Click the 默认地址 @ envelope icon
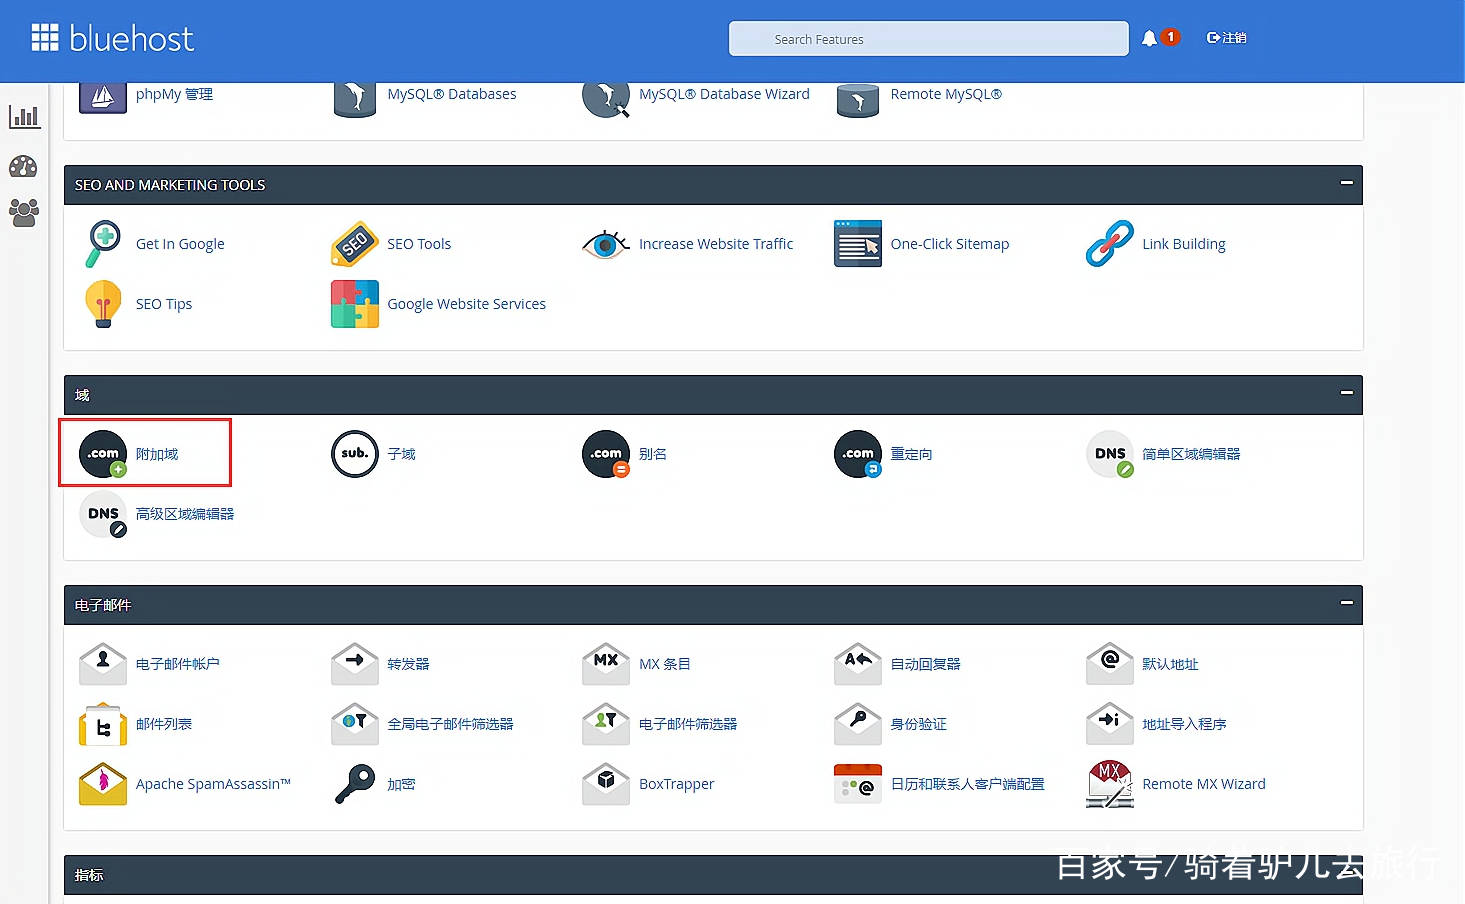The height and width of the screenshot is (904, 1465). pyautogui.click(x=1110, y=664)
